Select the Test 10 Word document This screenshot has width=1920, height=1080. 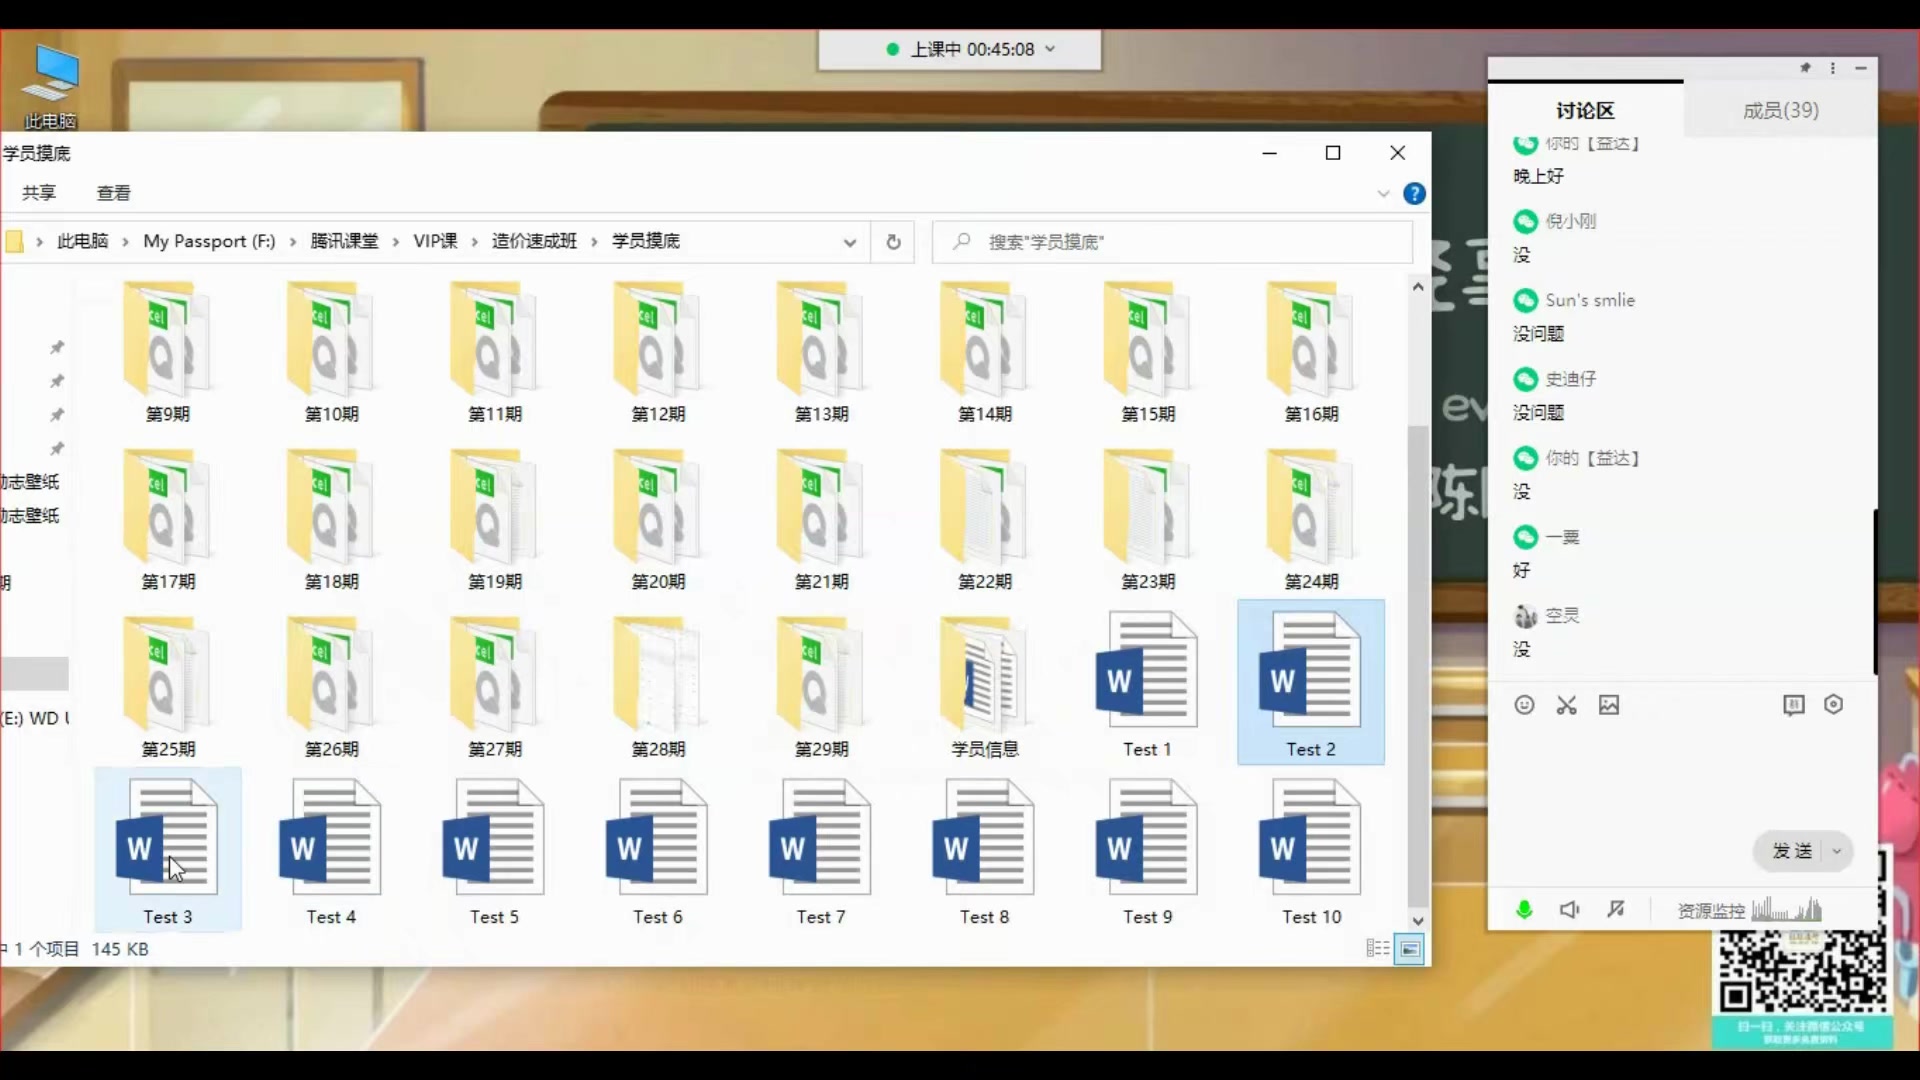click(x=1311, y=852)
